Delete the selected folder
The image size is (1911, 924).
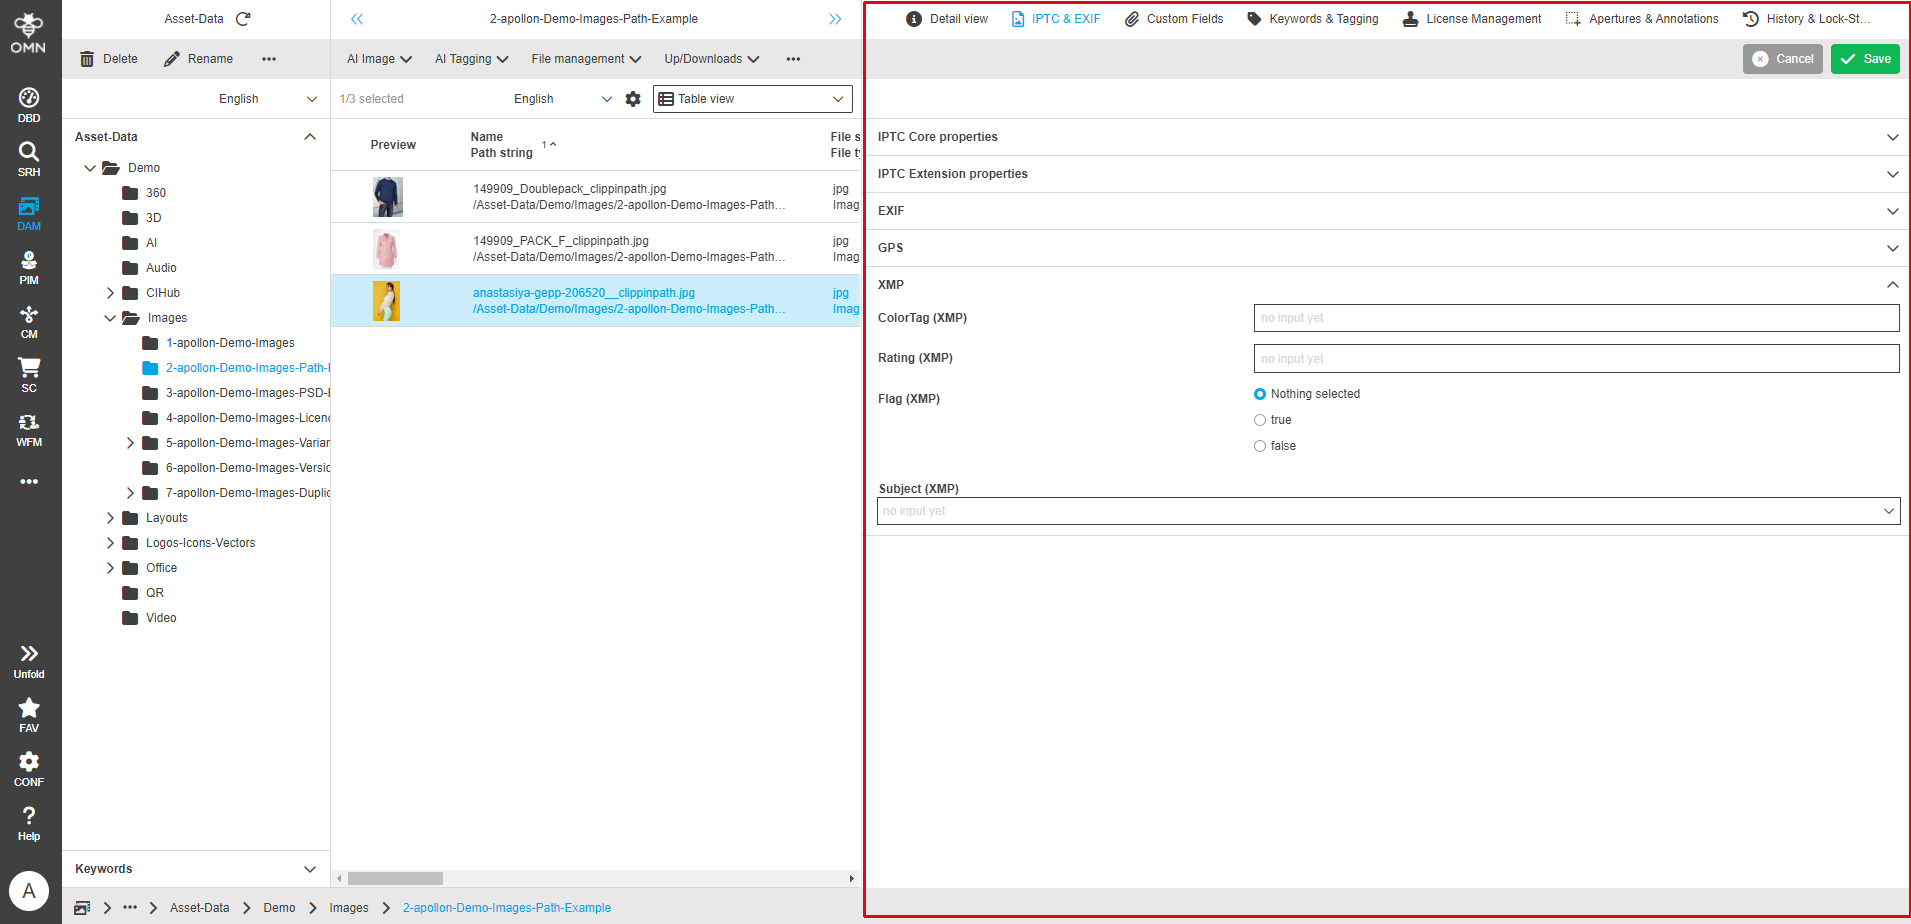point(109,59)
